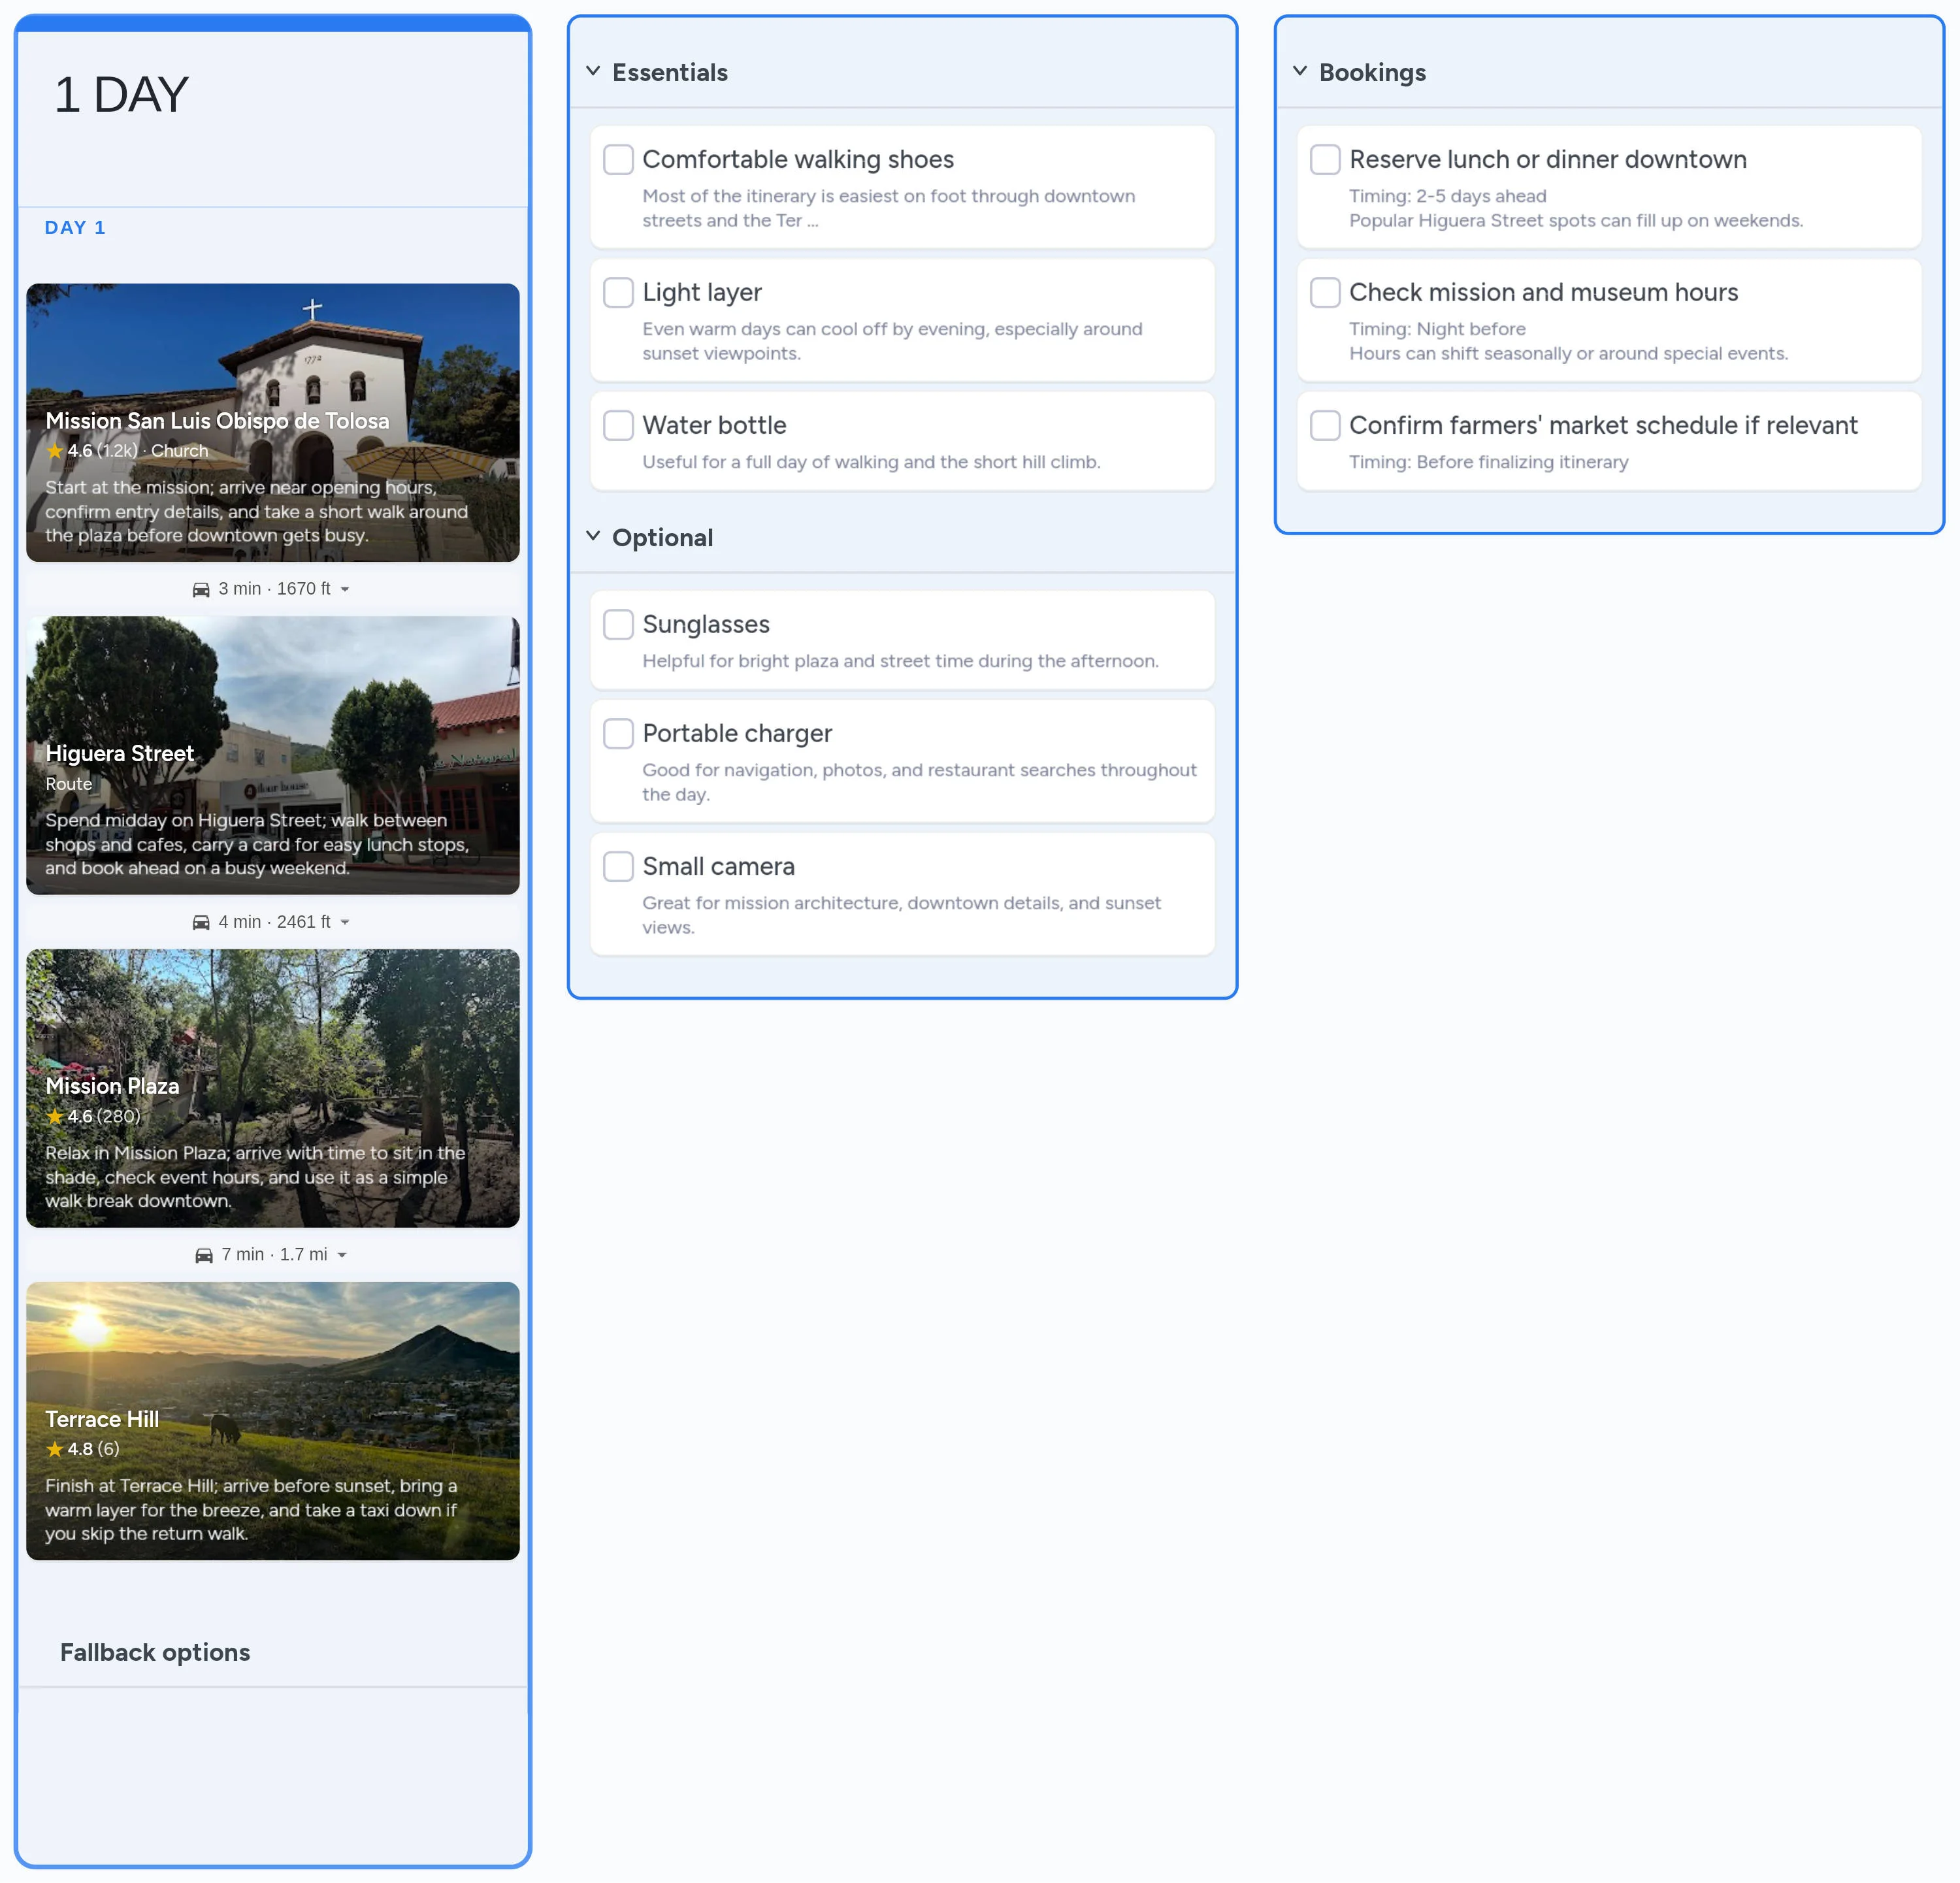Check off Comfortable walking shoes
The width and height of the screenshot is (1960, 1883).
pos(618,159)
